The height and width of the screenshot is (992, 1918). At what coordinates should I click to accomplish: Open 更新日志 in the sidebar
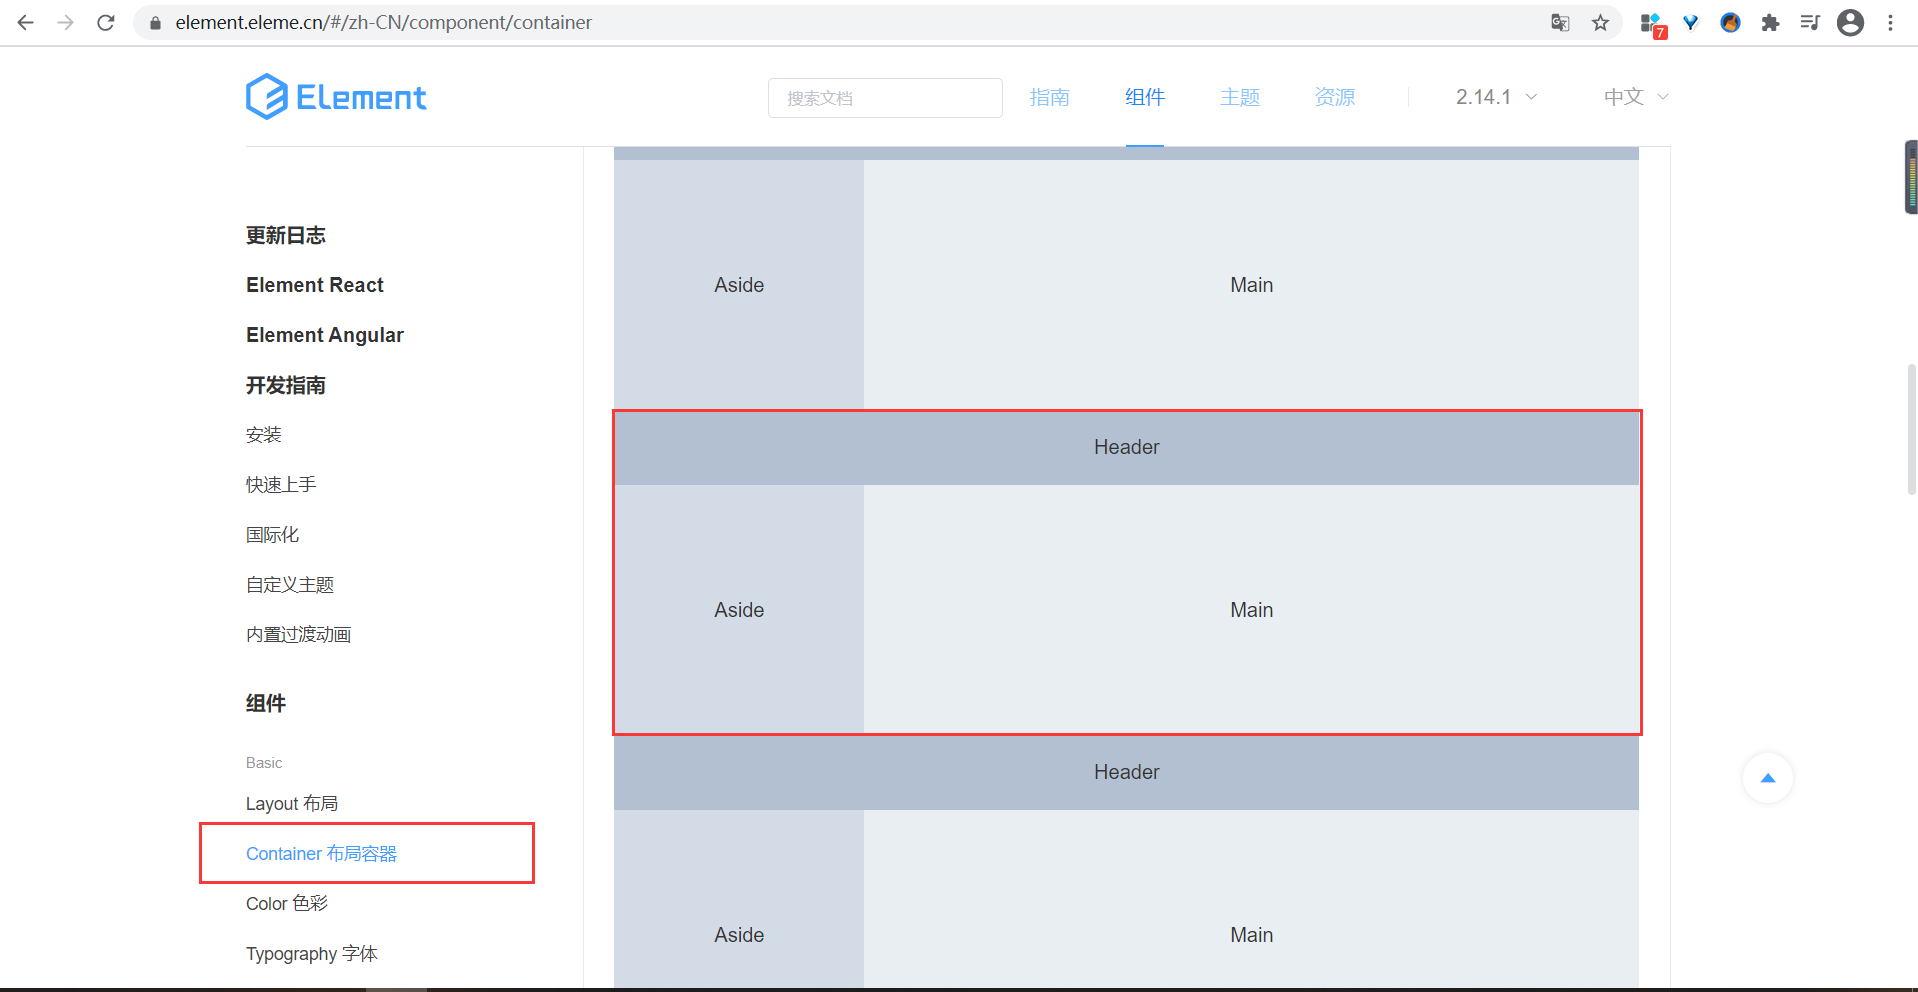pyautogui.click(x=286, y=235)
